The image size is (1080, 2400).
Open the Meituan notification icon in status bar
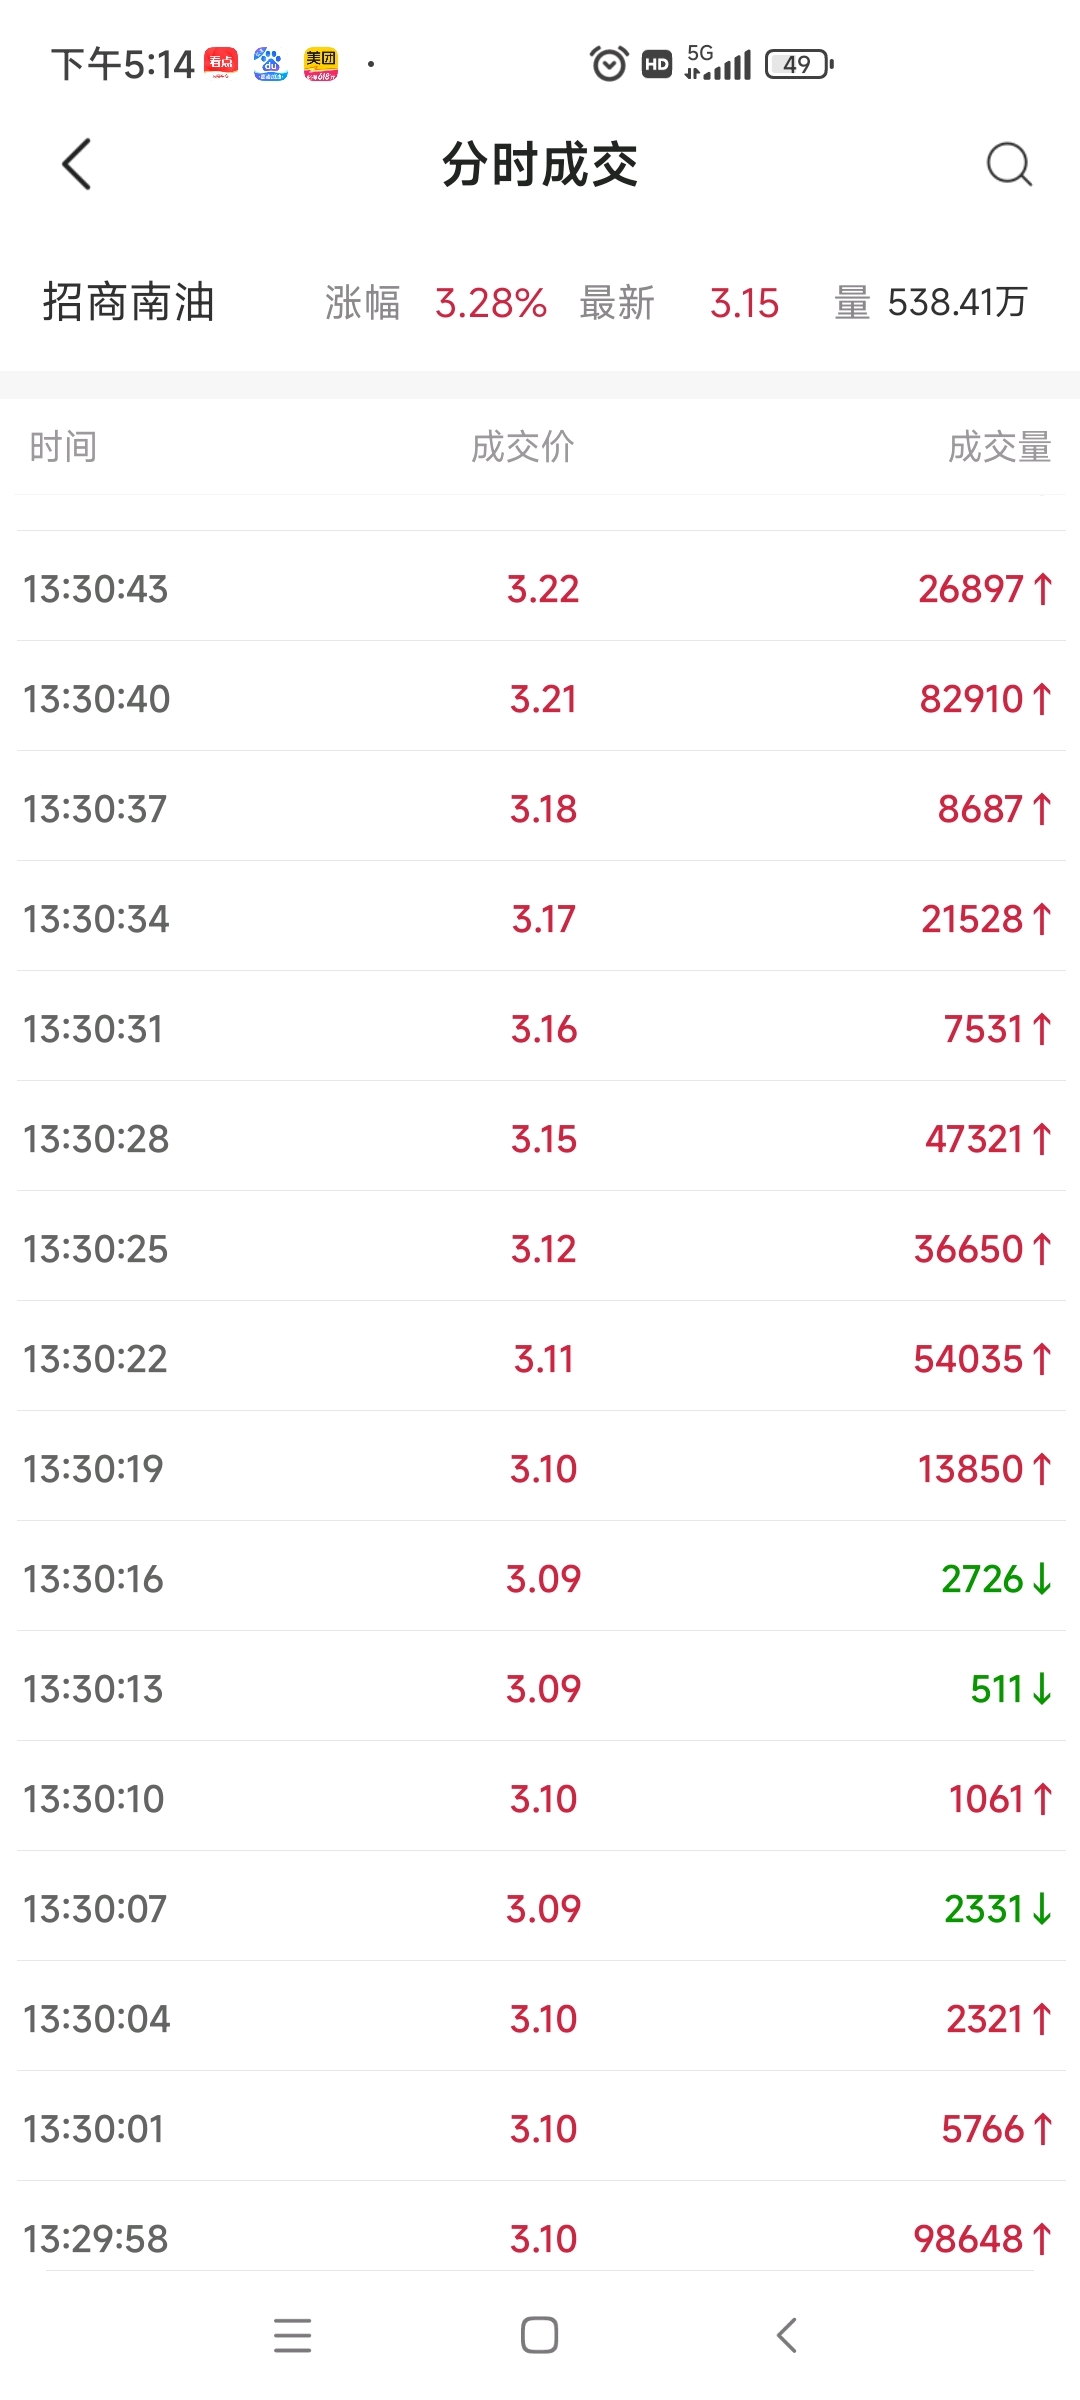(x=321, y=64)
